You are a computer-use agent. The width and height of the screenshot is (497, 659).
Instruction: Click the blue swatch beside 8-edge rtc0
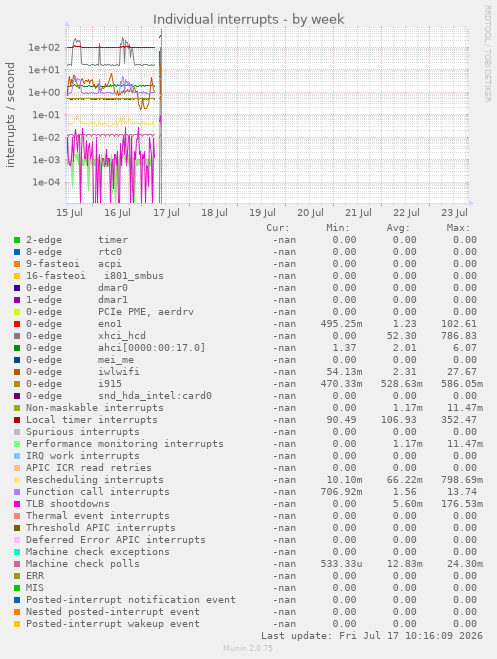[x=17, y=252]
